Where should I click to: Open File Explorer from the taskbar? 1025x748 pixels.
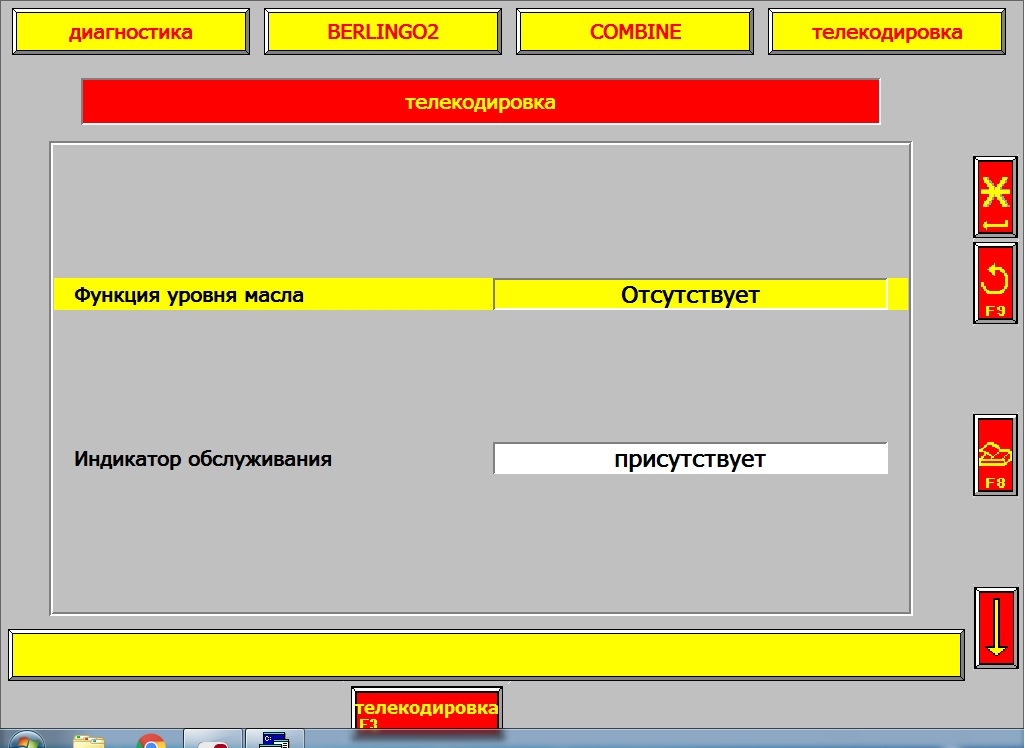(88, 740)
